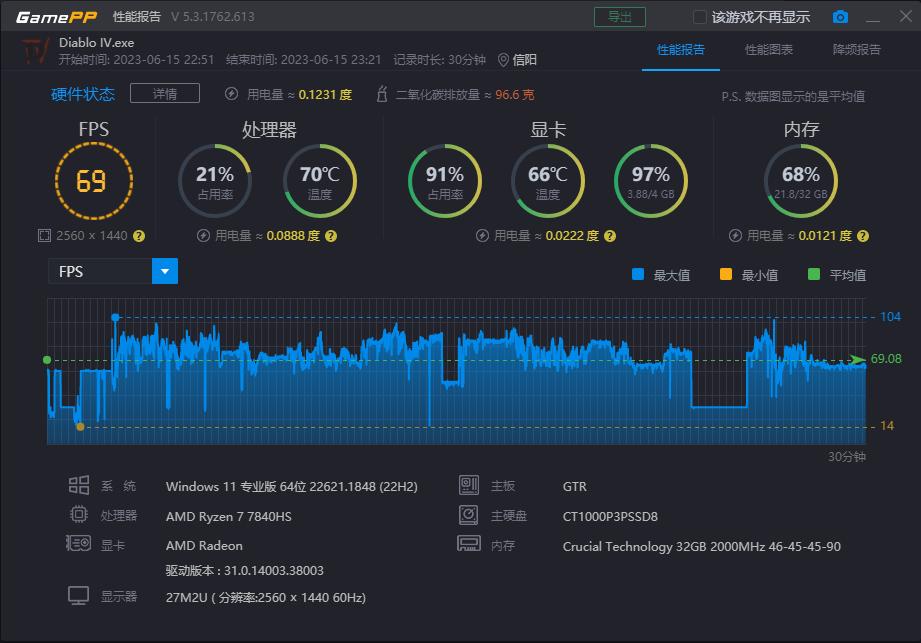Click help icon next to 2560 x 1440
This screenshot has width=921, height=643.
tap(139, 236)
